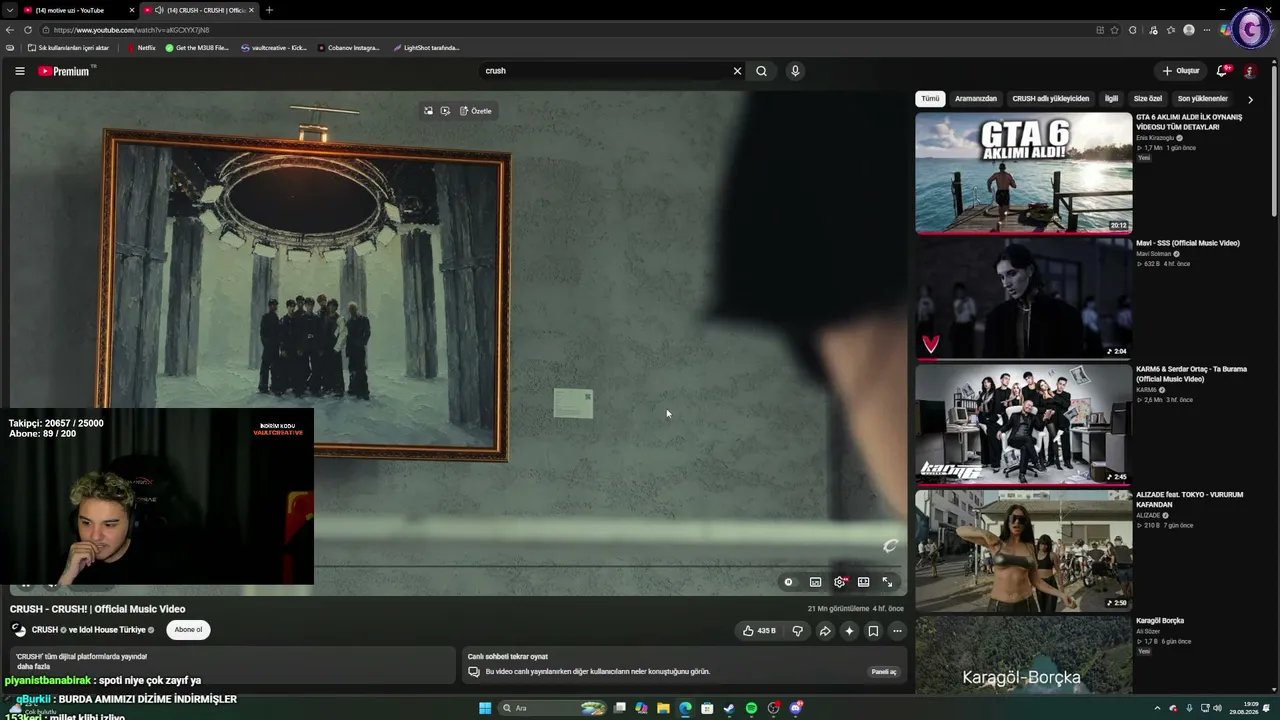This screenshot has width=1280, height=720.
Task: Click the browser address bar URL
Action: click(x=132, y=30)
